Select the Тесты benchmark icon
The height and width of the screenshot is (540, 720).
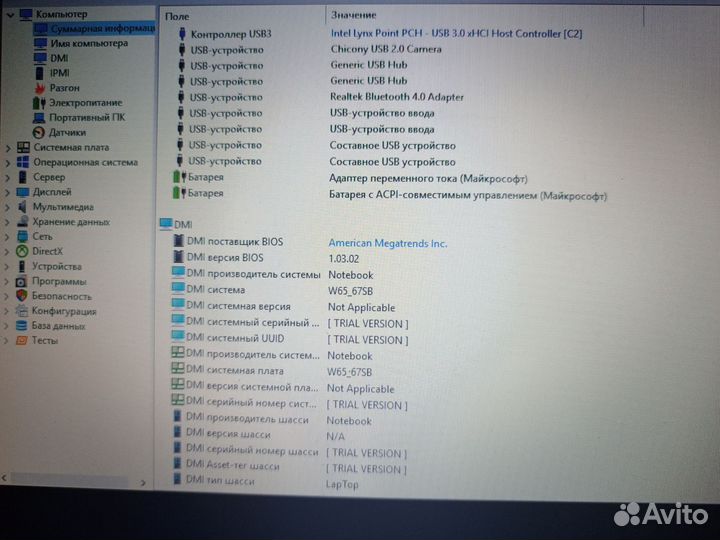click(22, 340)
